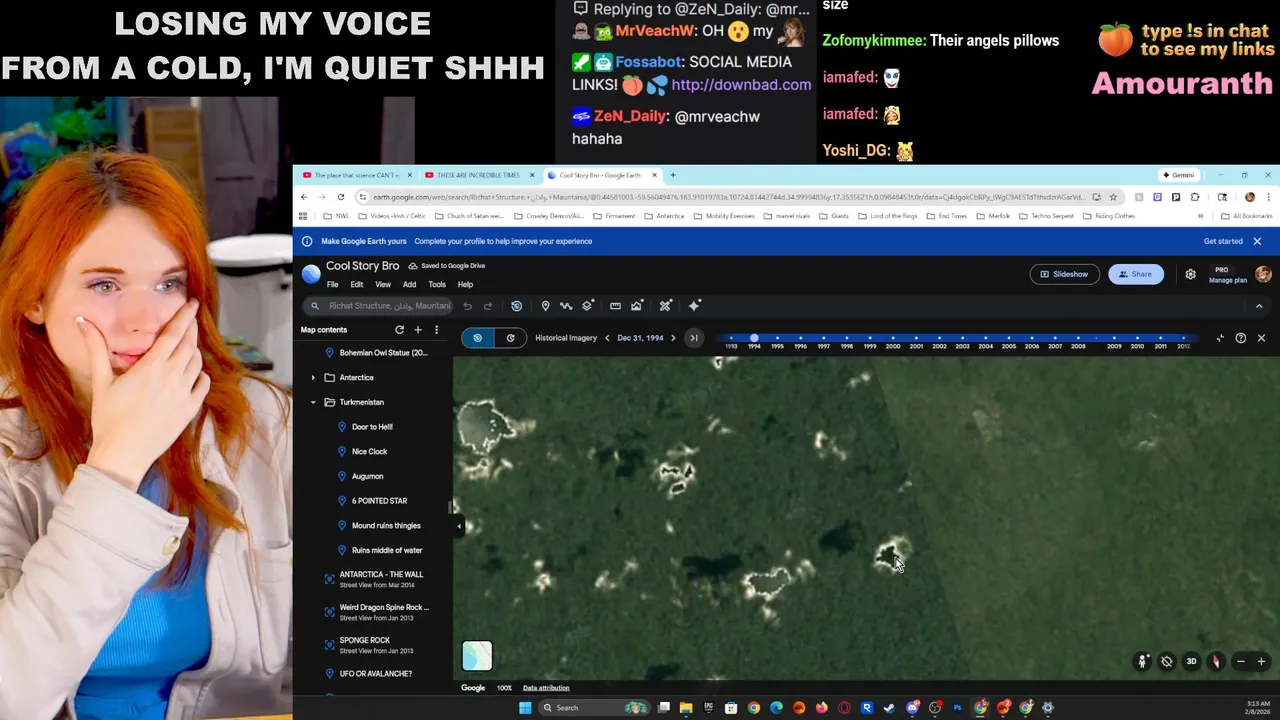Image resolution: width=1280 pixels, height=720 pixels.
Task: Click the Share button
Action: pyautogui.click(x=1136, y=274)
